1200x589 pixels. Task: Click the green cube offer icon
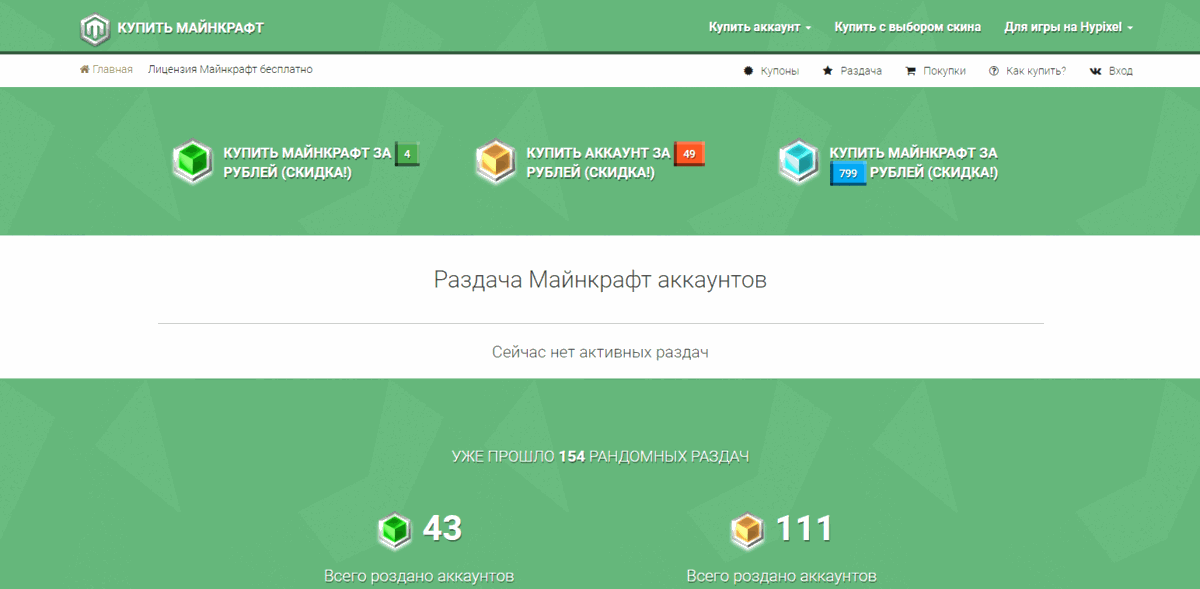(x=192, y=162)
